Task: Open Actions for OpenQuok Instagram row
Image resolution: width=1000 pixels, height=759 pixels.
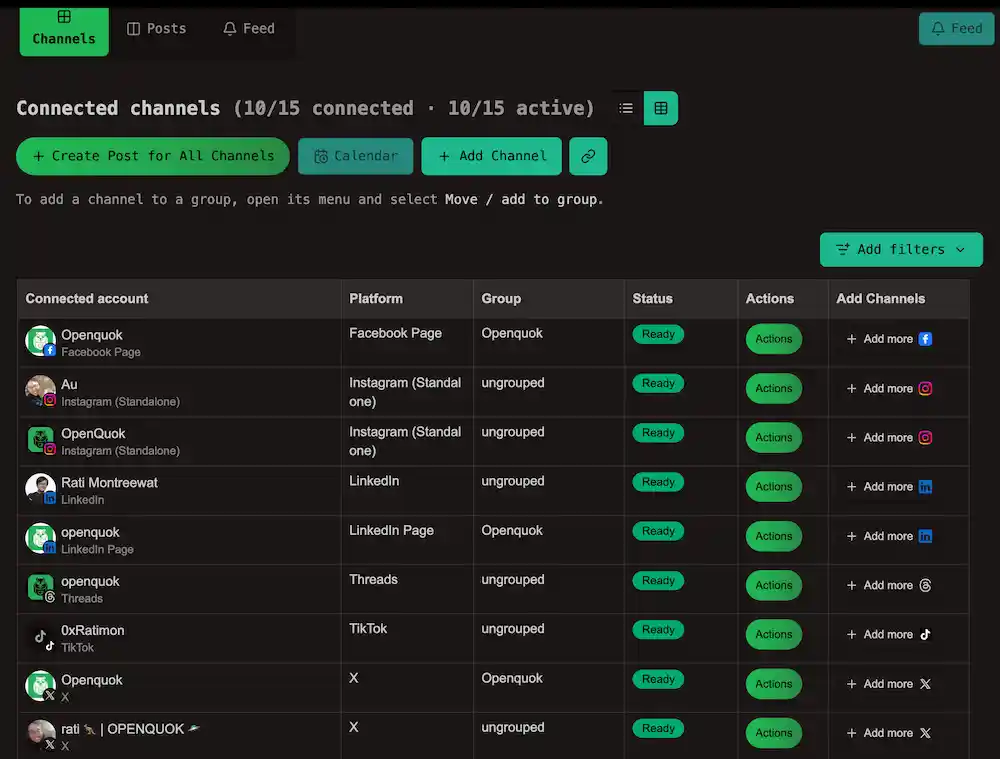Action: click(x=774, y=438)
